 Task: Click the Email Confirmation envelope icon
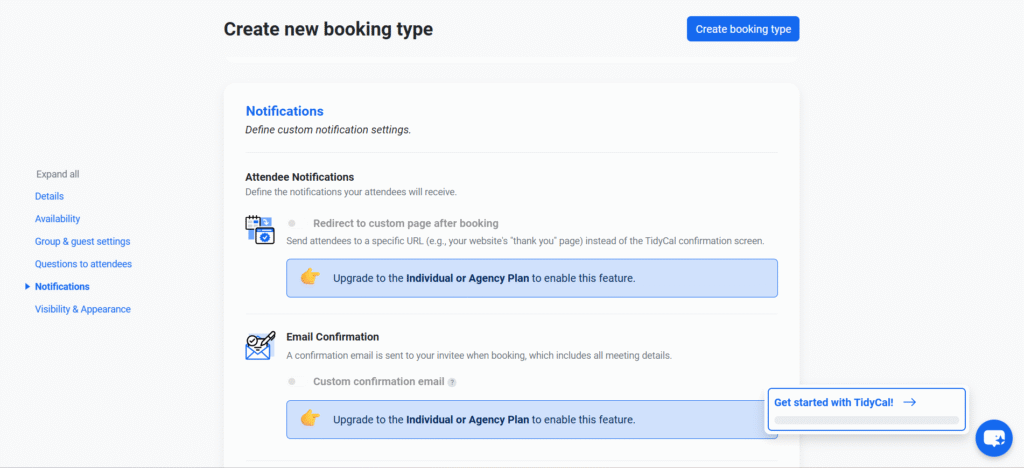[x=259, y=346]
